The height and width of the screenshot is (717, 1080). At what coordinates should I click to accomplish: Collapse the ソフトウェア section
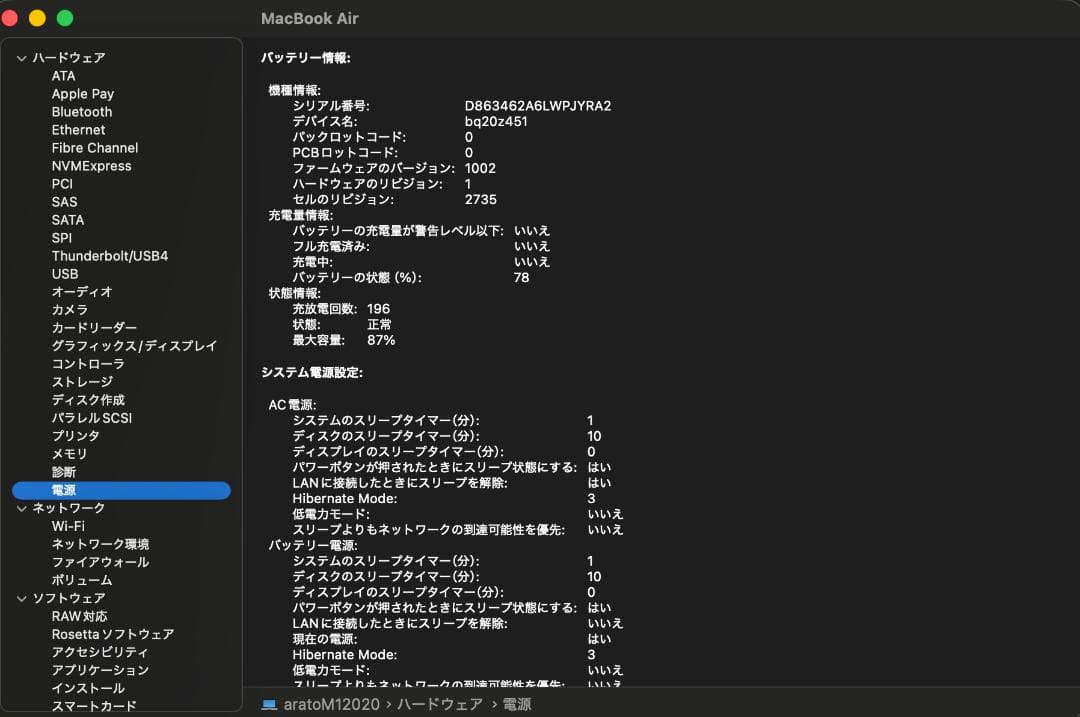pyautogui.click(x=21, y=599)
